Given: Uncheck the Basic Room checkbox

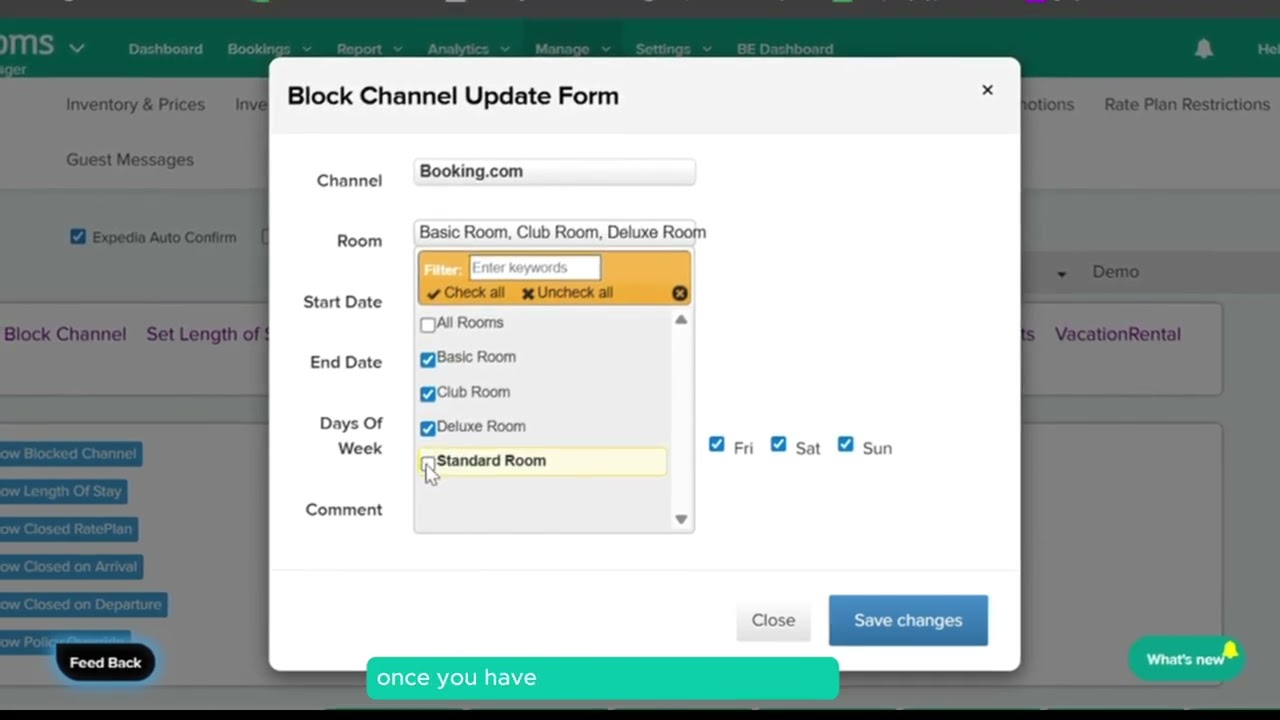Looking at the screenshot, I should (428, 359).
